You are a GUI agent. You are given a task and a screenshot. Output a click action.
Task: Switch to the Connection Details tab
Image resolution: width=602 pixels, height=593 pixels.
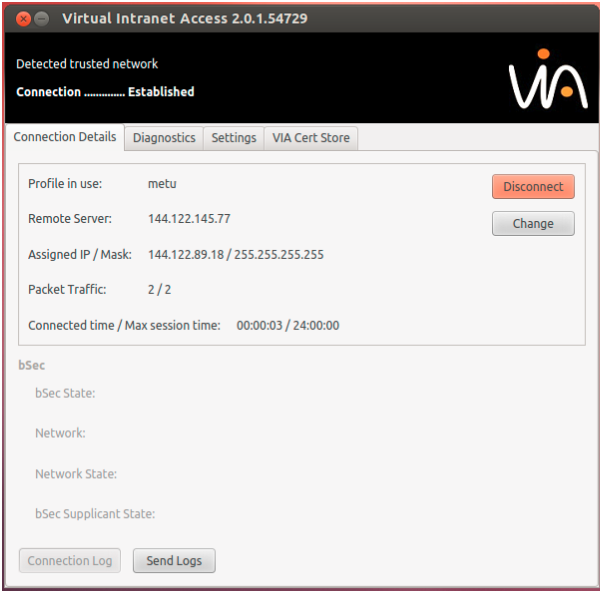click(x=65, y=137)
